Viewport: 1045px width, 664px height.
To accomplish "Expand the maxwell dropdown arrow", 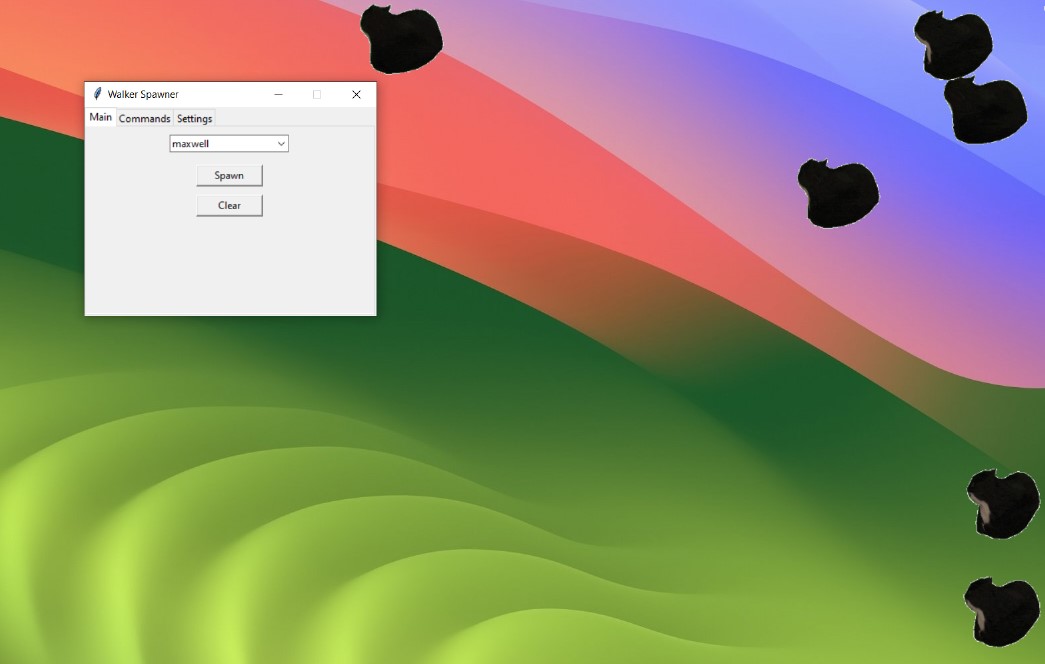I will pyautogui.click(x=281, y=144).
